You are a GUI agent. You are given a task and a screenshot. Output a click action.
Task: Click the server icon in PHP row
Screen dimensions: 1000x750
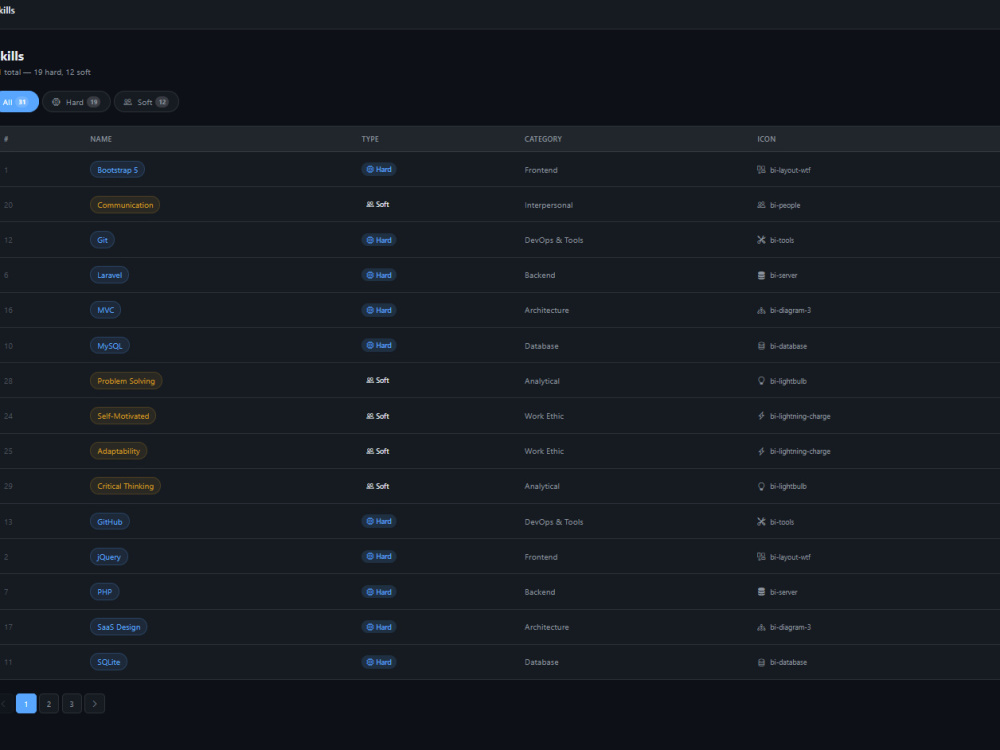761,592
